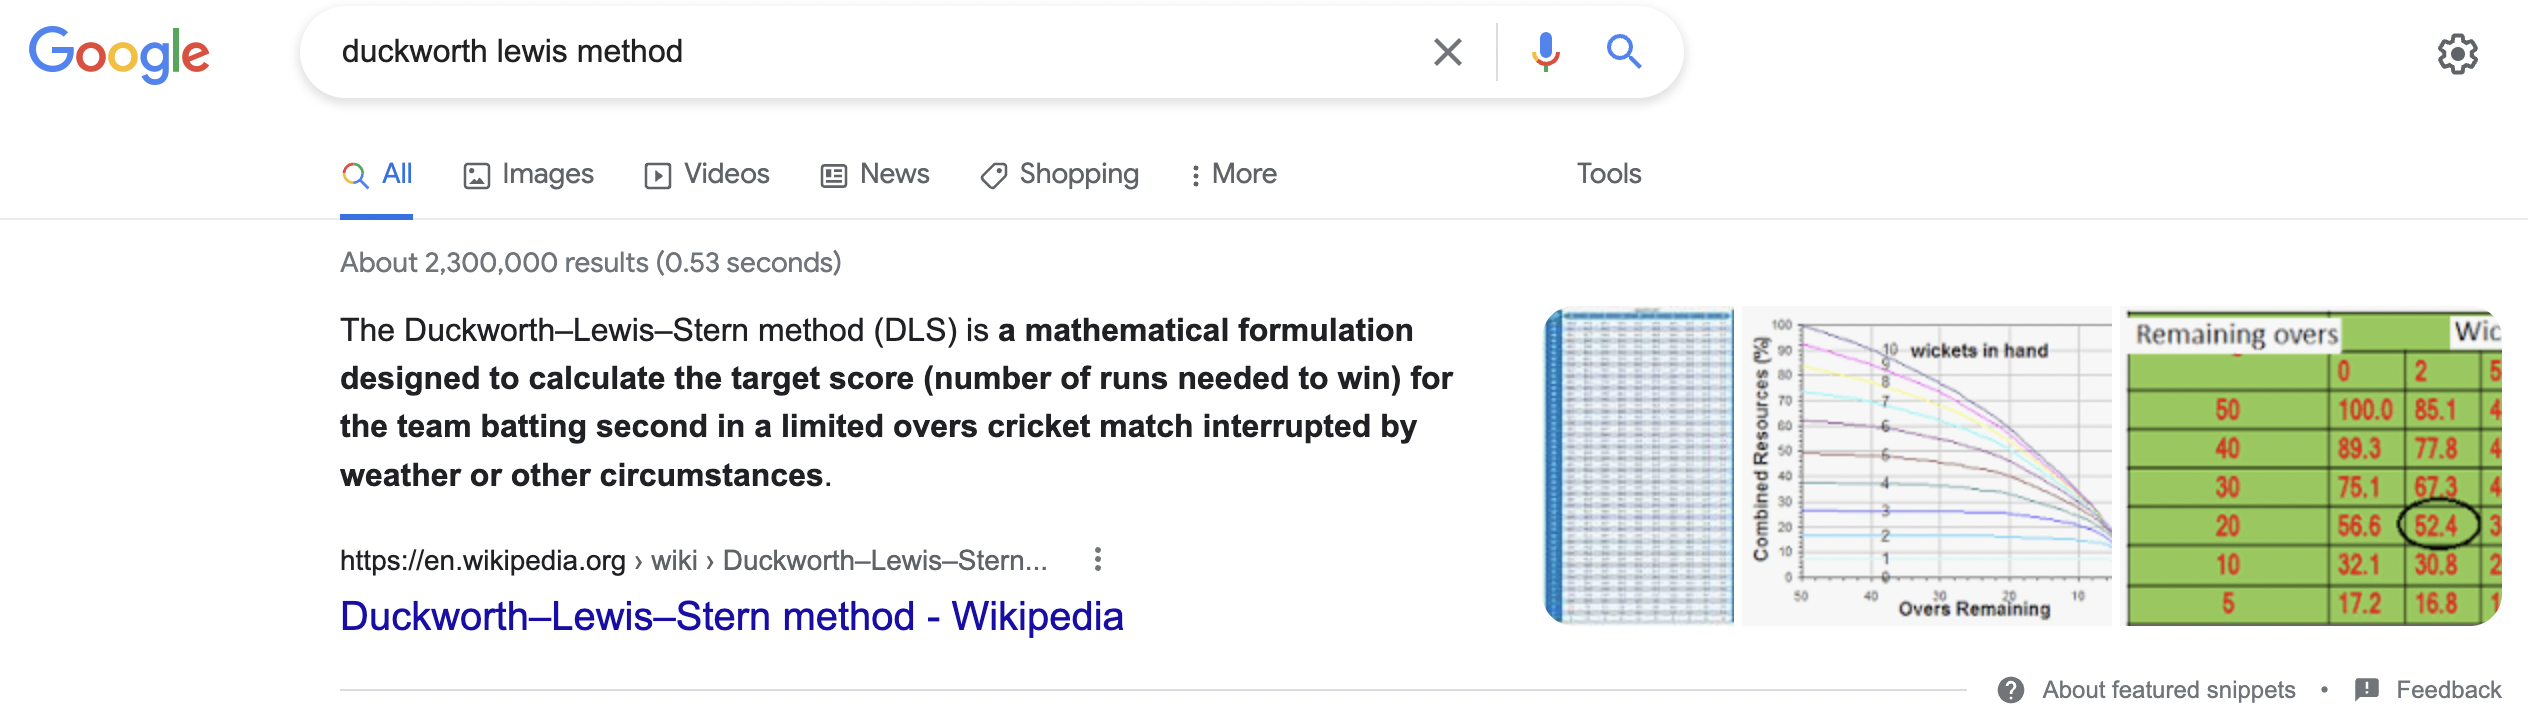This screenshot has height=728, width=2528.
Task: Open the Duckworth–Lewis–Stern method Wikipedia link
Action: [732, 616]
